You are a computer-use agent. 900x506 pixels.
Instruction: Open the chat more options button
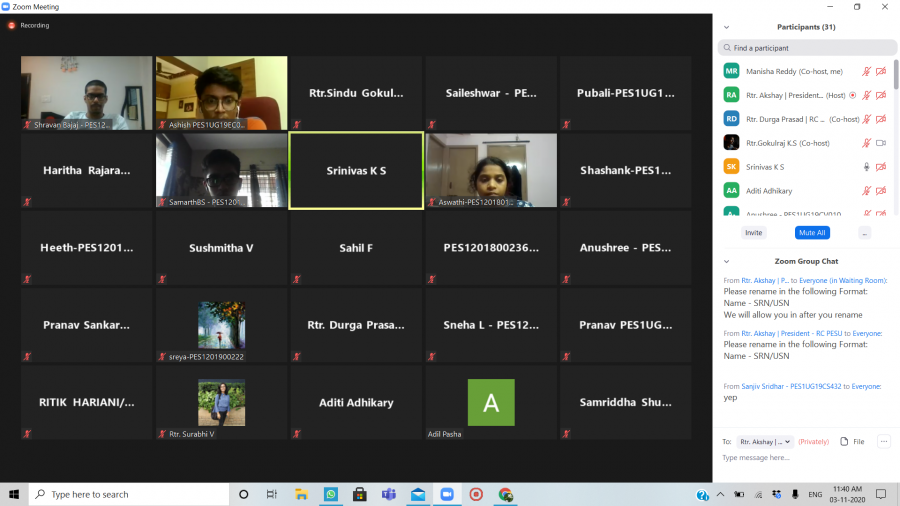[883, 441]
